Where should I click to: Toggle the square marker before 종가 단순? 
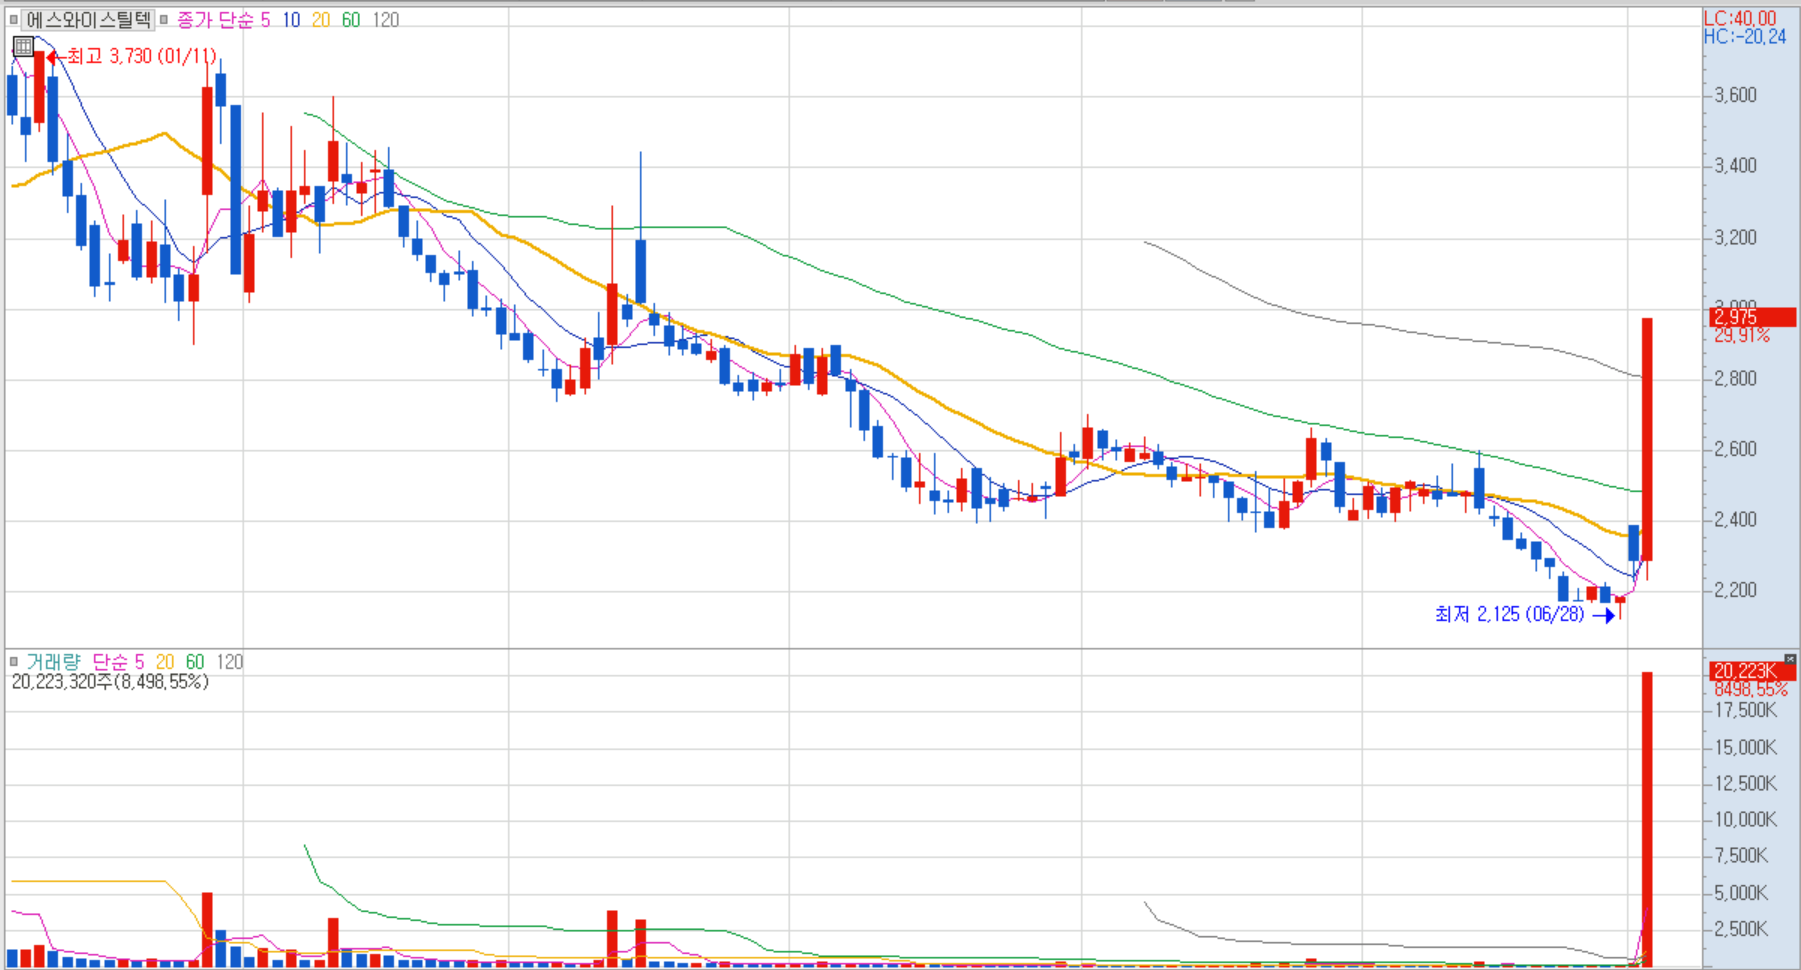click(x=164, y=19)
